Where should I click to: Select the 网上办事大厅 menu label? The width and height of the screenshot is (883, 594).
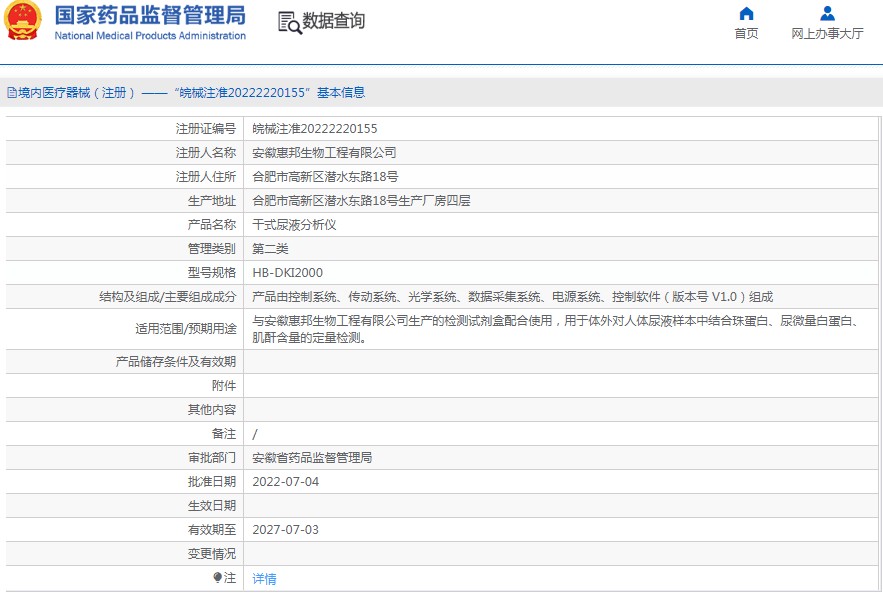pos(827,33)
